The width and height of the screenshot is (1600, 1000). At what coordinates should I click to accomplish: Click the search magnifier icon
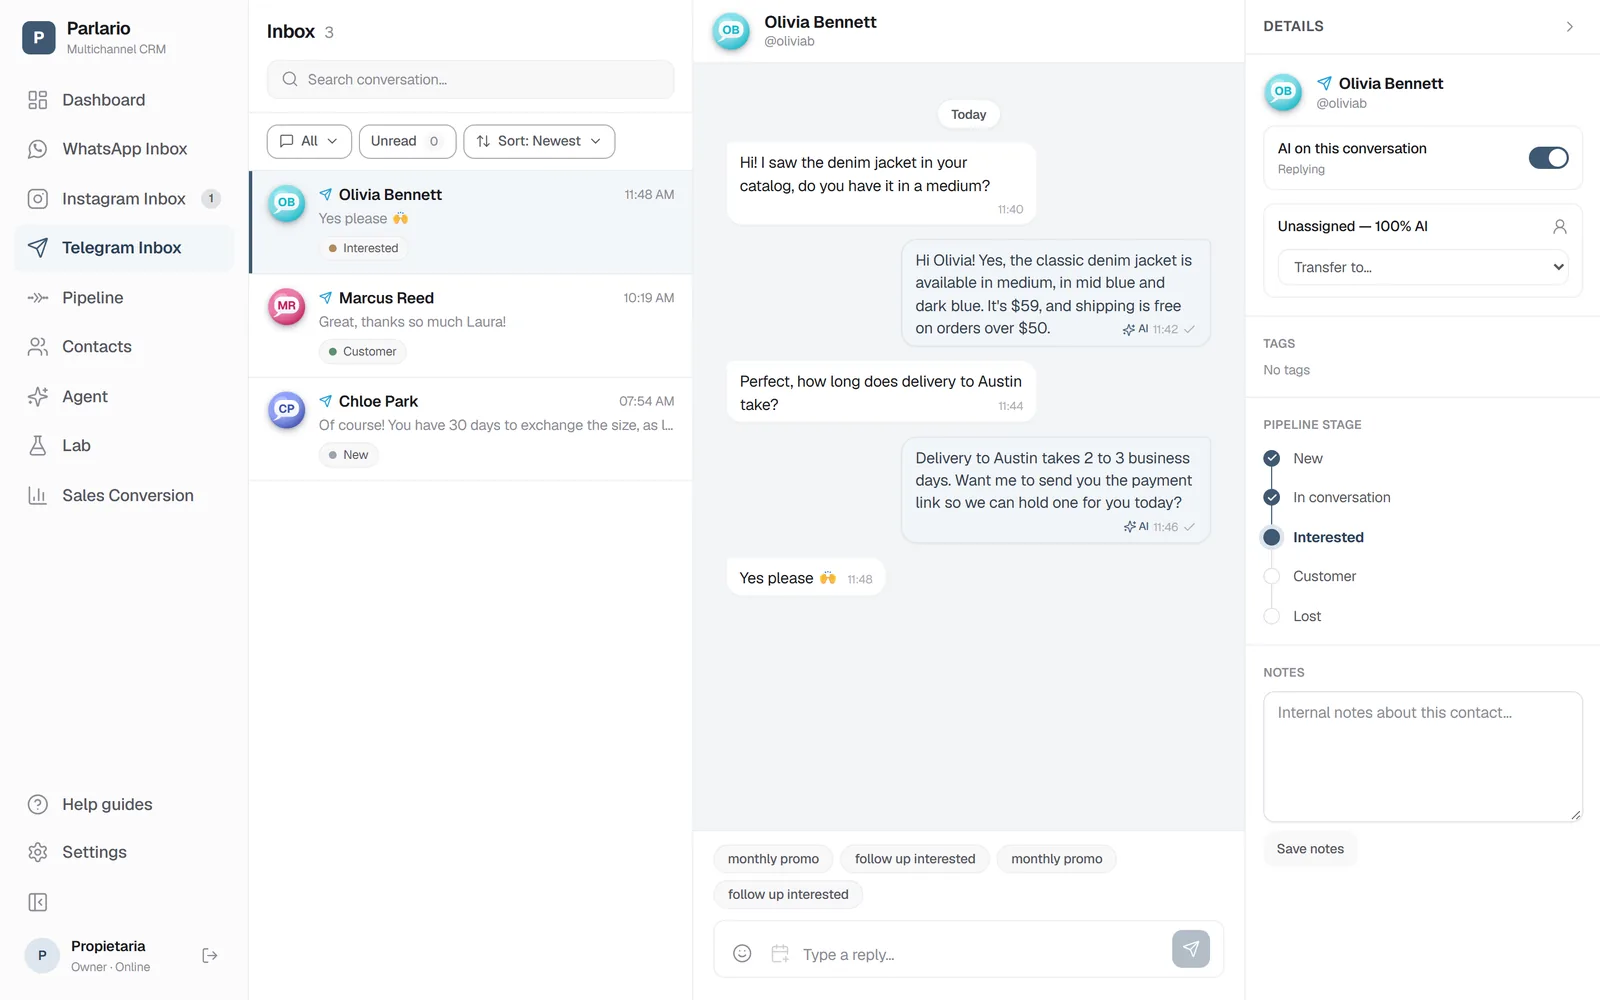[x=290, y=79]
